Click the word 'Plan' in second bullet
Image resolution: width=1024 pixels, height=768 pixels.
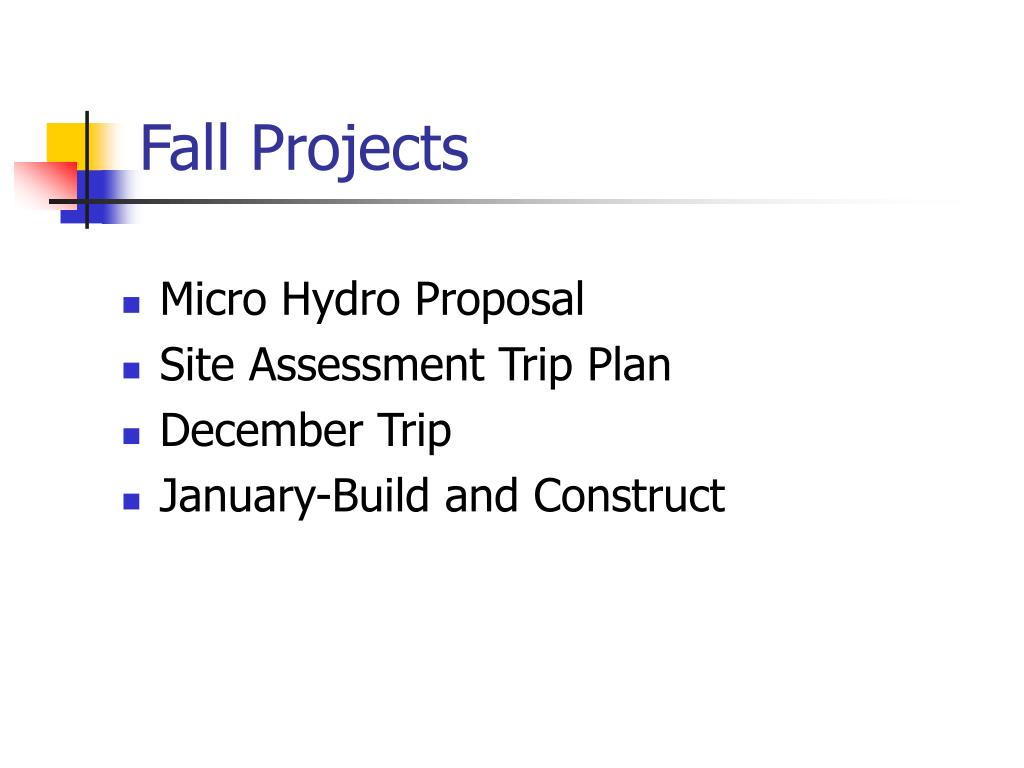point(629,364)
